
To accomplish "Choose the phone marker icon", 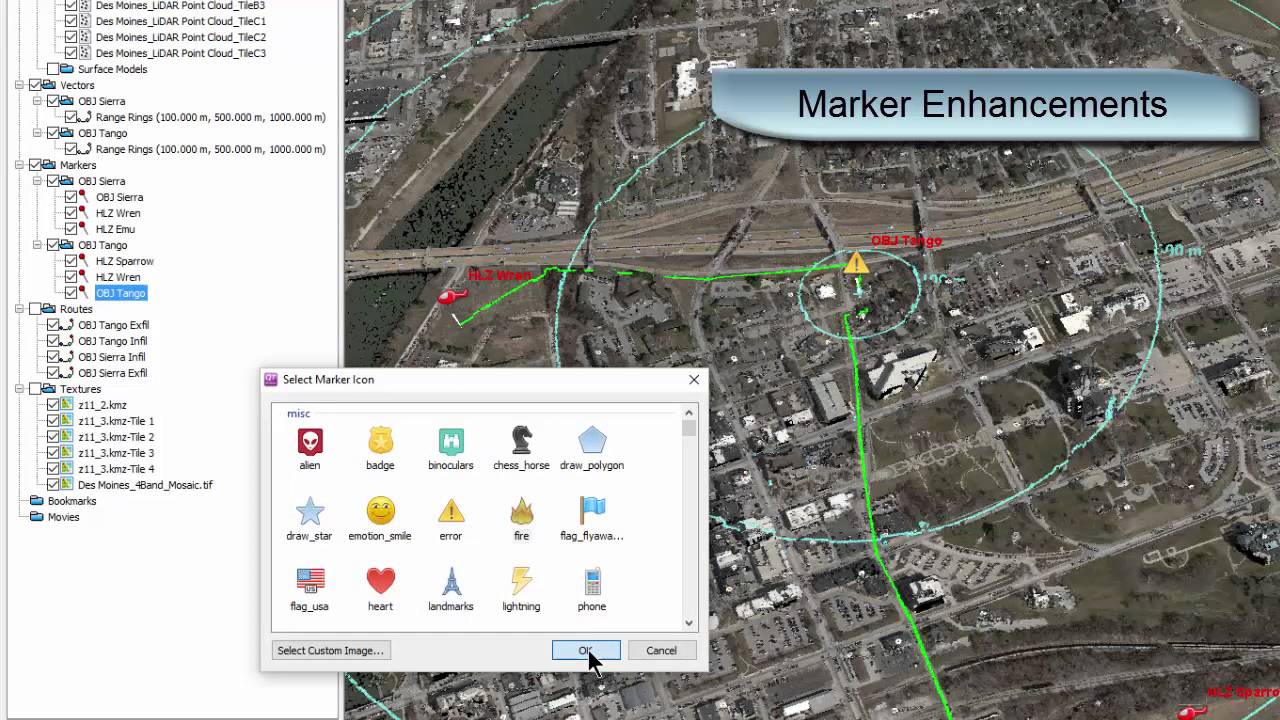I will 592,581.
